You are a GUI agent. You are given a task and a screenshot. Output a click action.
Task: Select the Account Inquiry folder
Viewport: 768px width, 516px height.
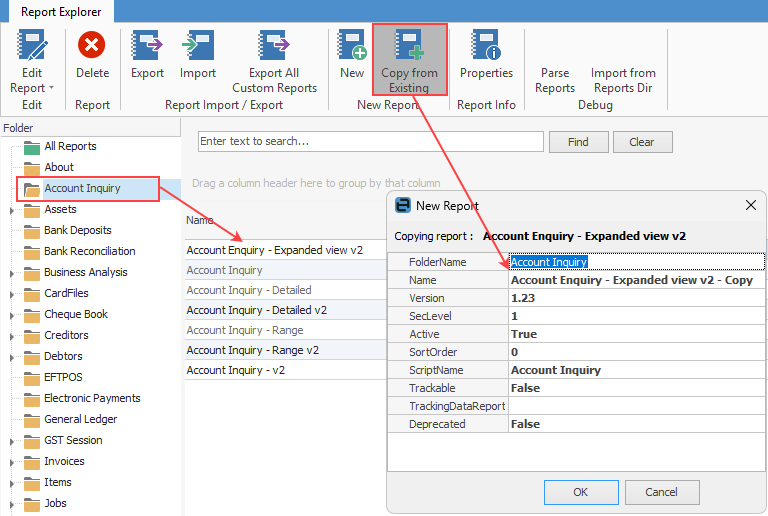click(x=82, y=188)
